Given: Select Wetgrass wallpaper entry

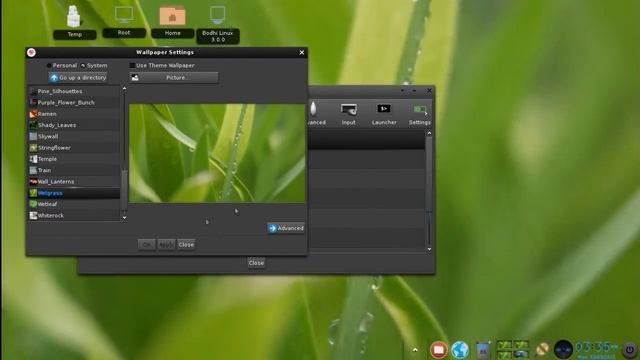Looking at the screenshot, I should (x=74, y=193).
